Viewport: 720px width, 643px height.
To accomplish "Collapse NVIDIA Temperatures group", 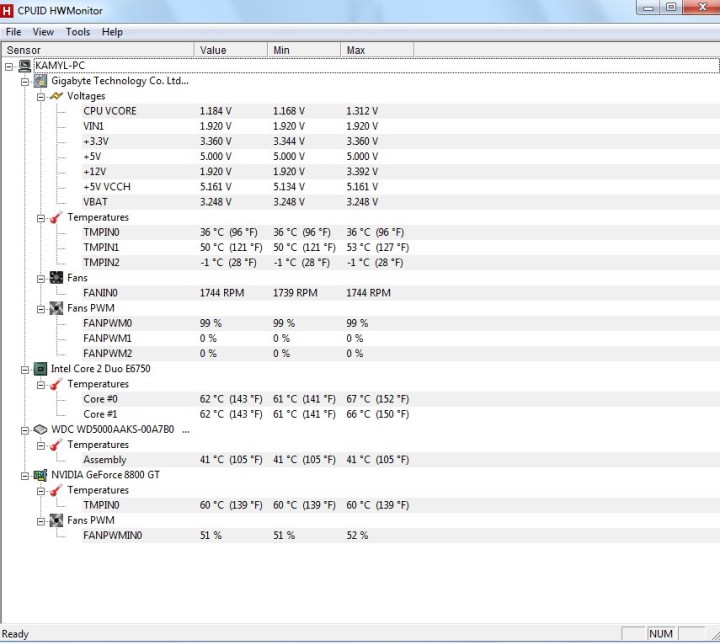I will coord(40,491).
